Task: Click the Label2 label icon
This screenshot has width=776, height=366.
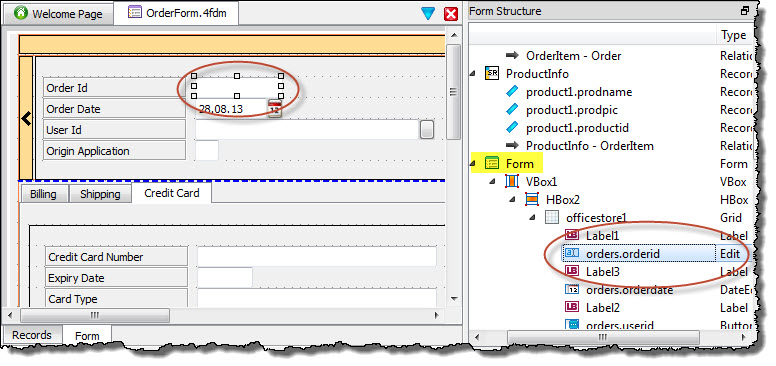Action: (x=572, y=308)
